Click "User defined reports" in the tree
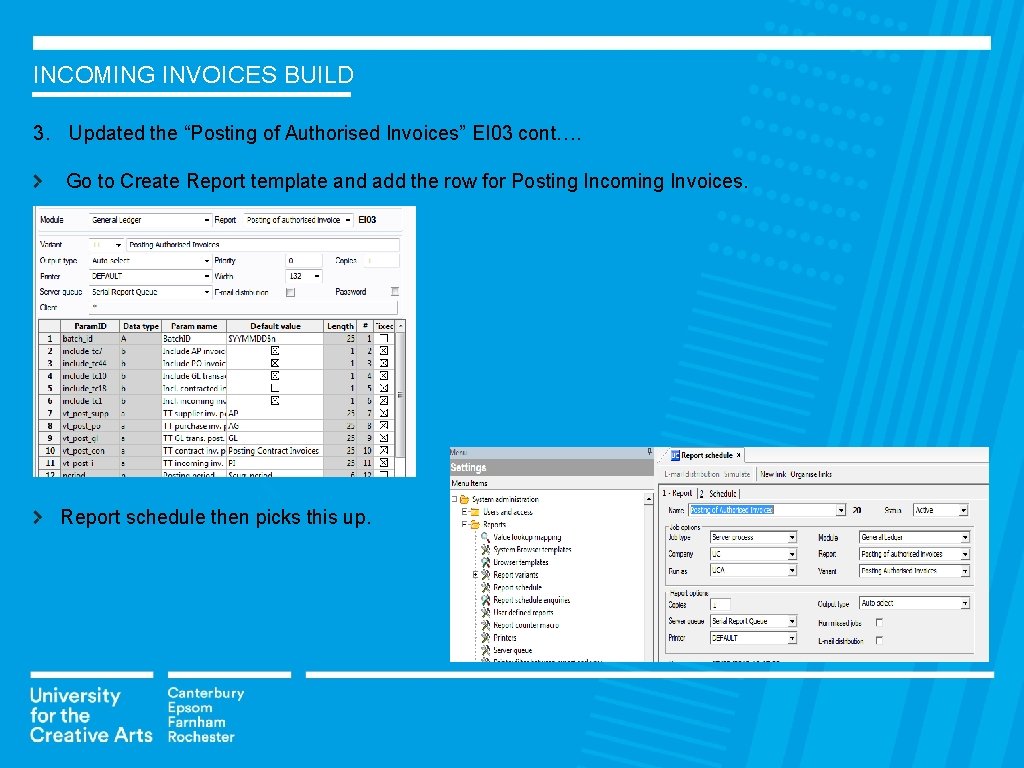 [523, 613]
